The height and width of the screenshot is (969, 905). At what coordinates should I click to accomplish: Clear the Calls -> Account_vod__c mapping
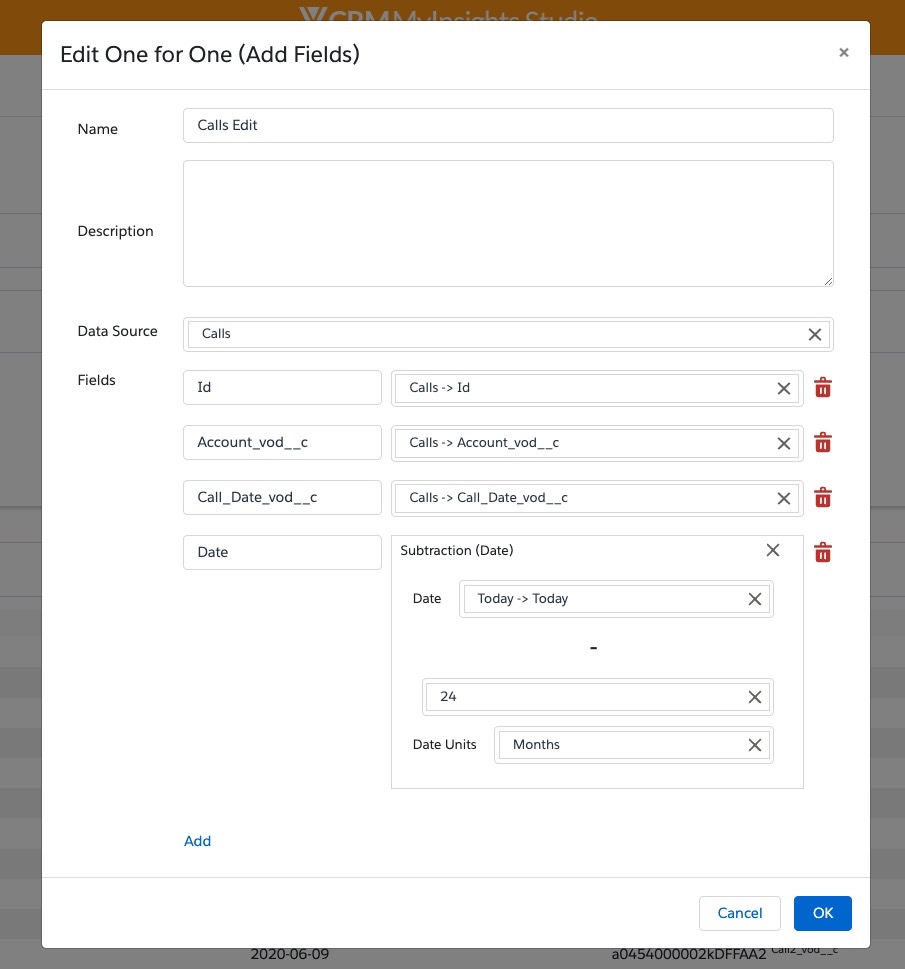[784, 443]
